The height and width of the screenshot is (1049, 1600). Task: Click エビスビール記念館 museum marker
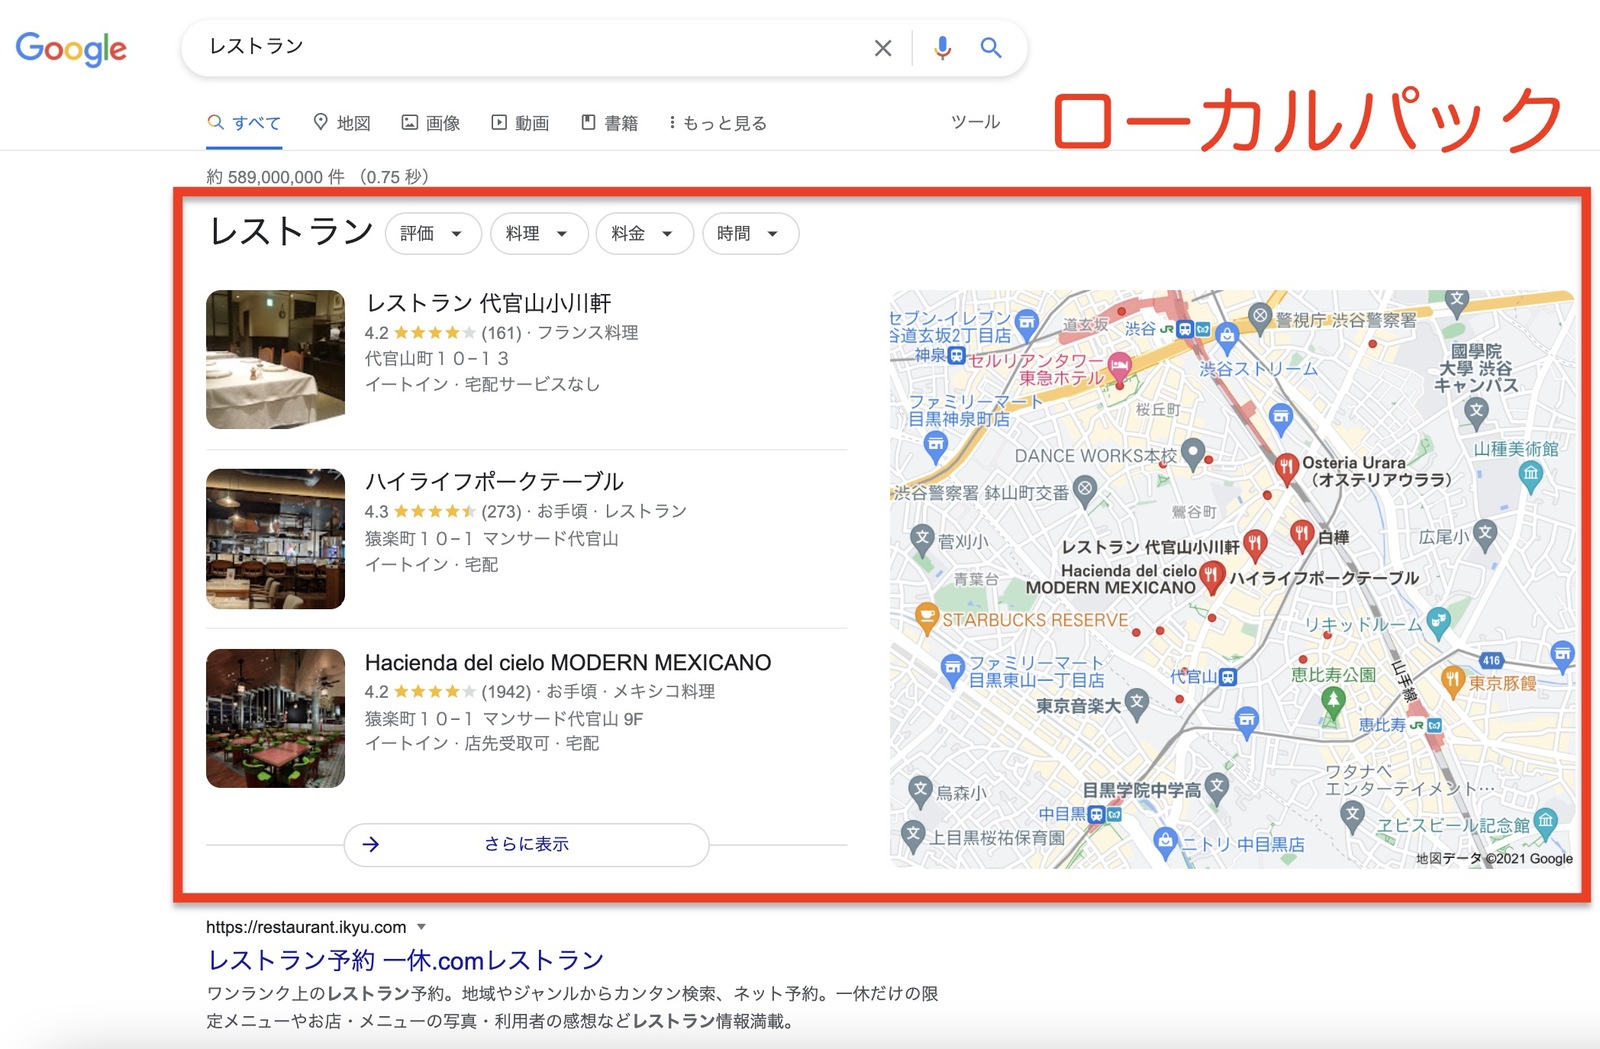click(x=1545, y=822)
